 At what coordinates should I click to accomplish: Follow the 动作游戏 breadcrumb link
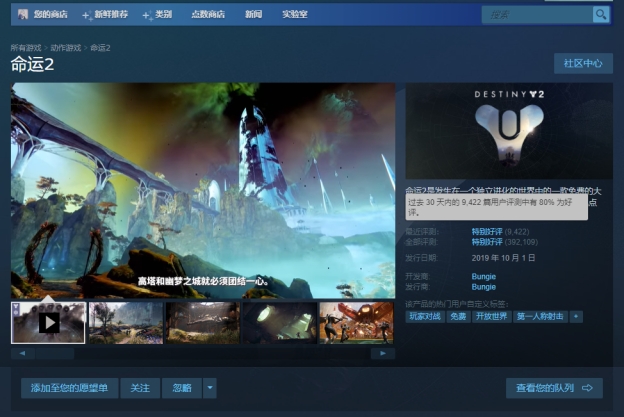click(x=66, y=48)
